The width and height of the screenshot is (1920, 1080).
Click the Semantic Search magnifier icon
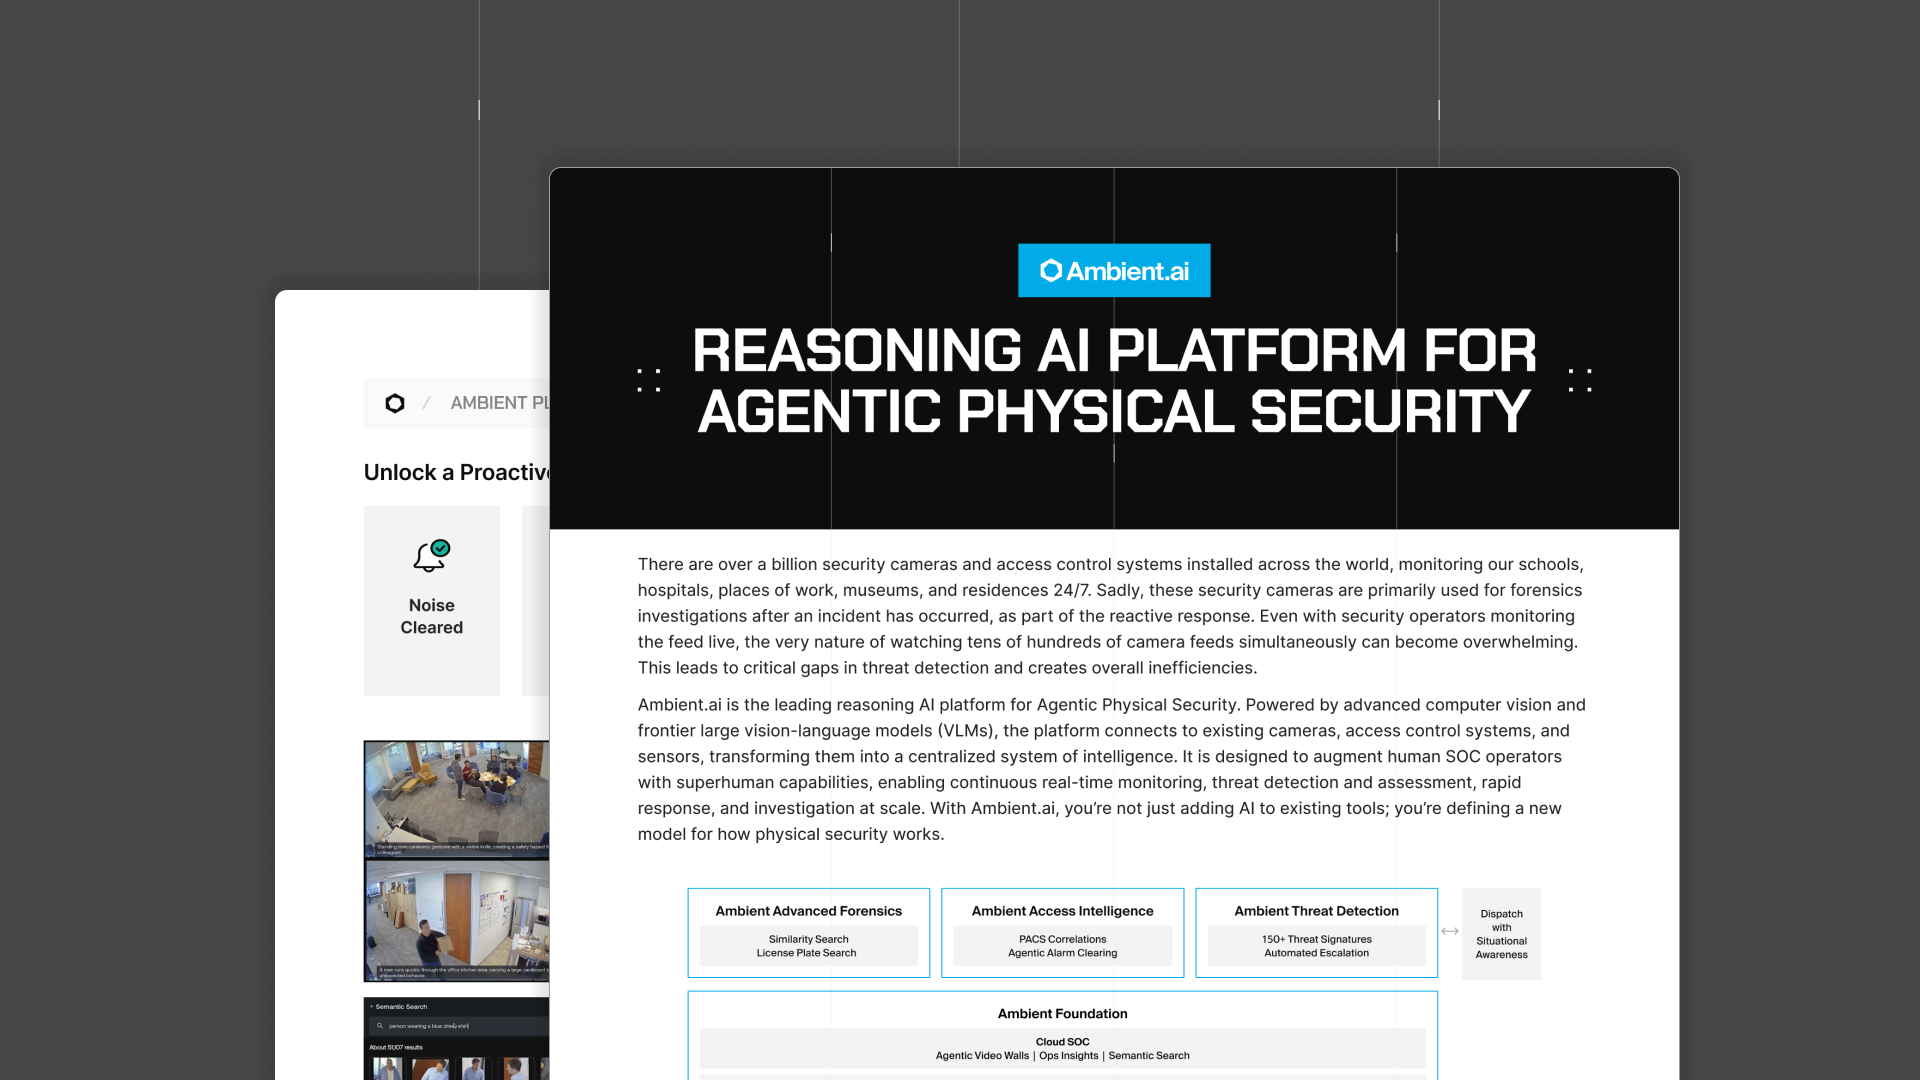pyautogui.click(x=380, y=1026)
